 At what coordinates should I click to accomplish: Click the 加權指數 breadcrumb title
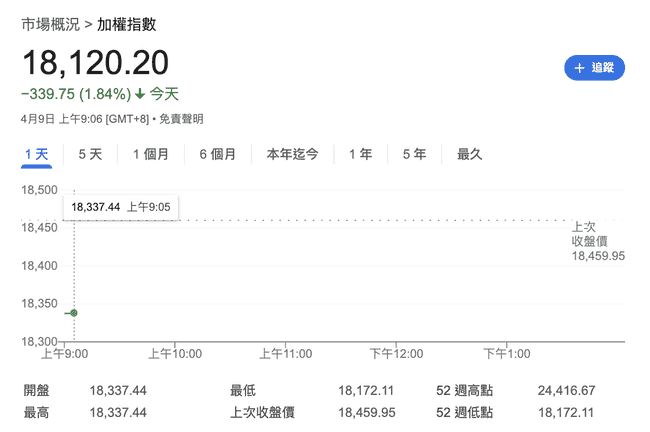click(126, 24)
